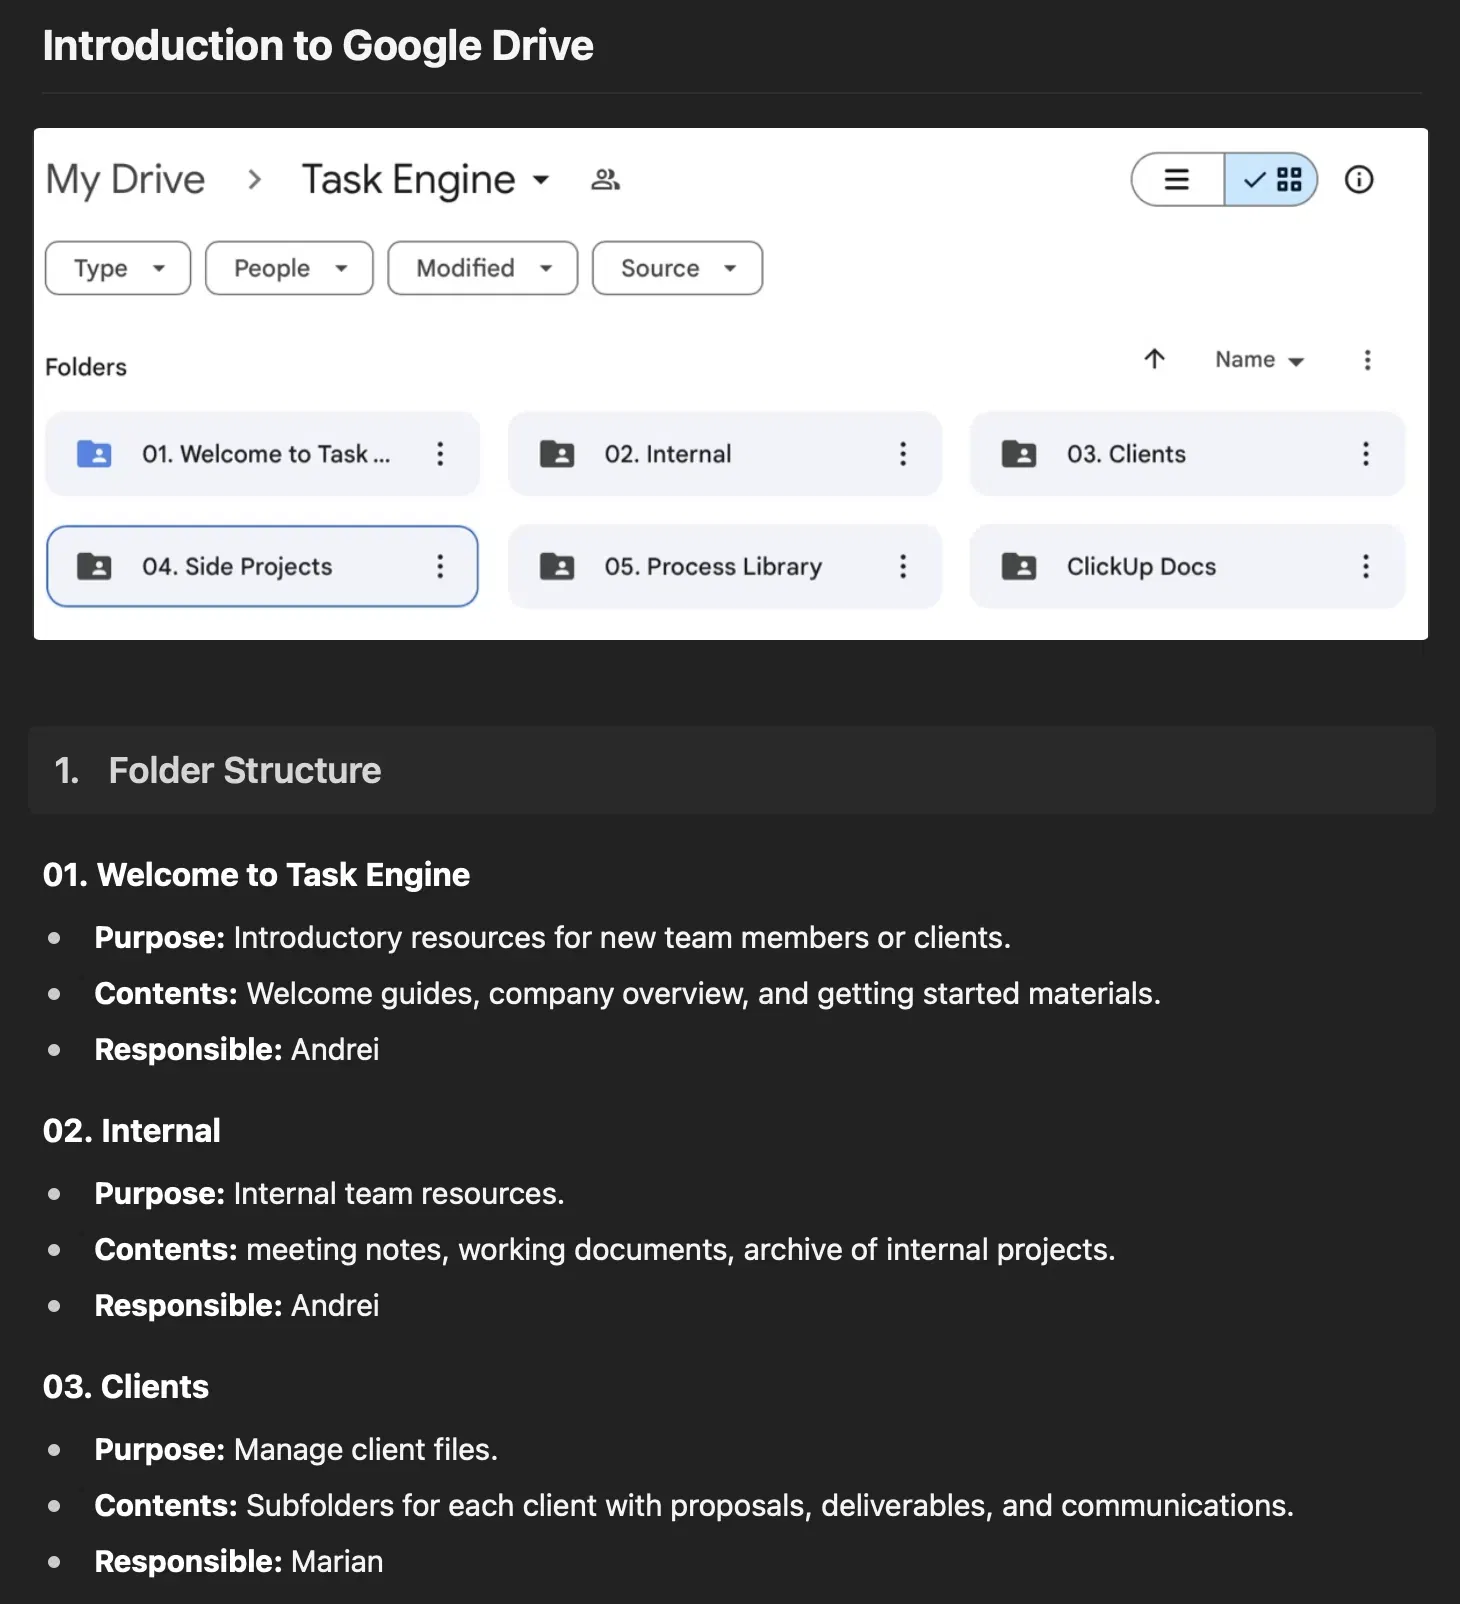This screenshot has height=1604, width=1460.
Task: Click the shared folder icon for 04. Side Projects
Action: pyautogui.click(x=94, y=566)
